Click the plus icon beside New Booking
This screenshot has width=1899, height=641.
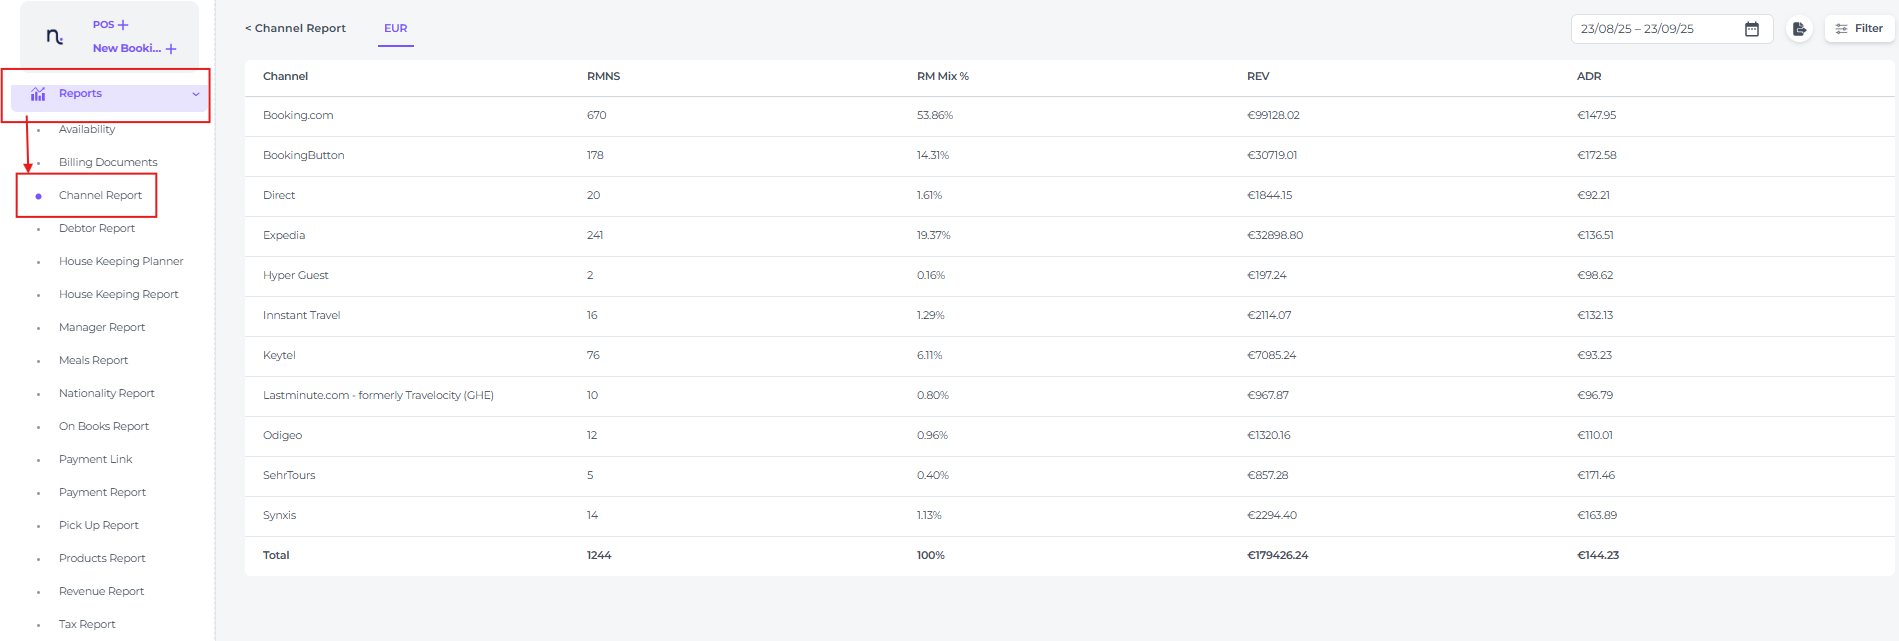tap(171, 49)
